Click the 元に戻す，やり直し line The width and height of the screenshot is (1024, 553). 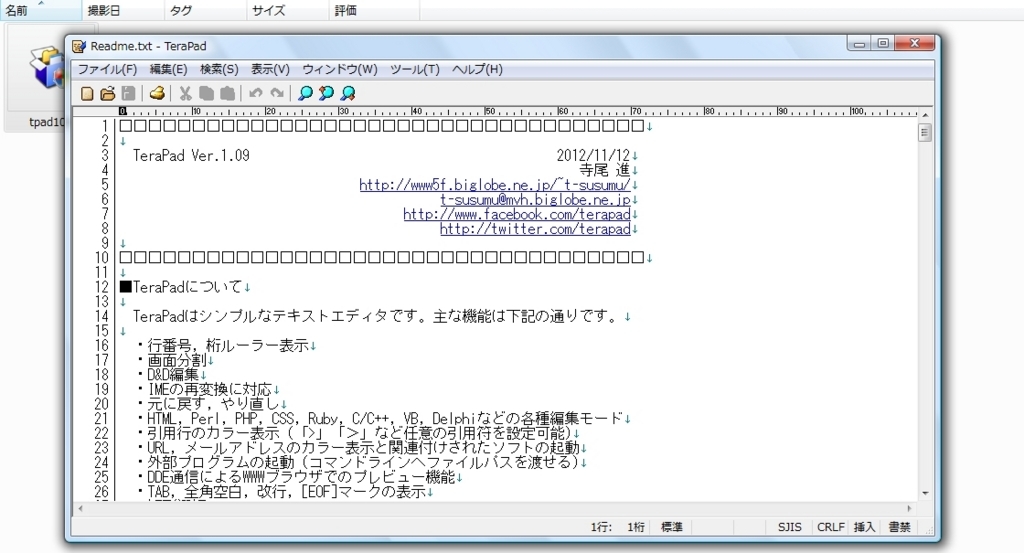(208, 404)
